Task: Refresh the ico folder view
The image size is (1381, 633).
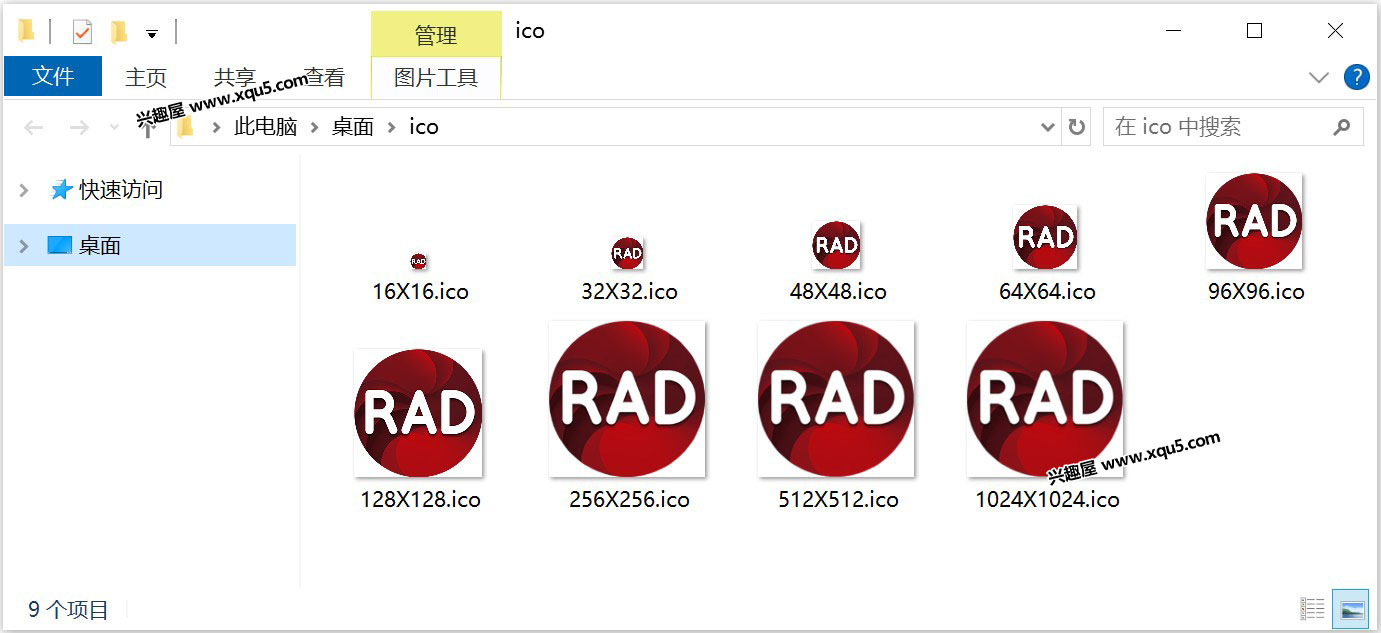Action: (x=1077, y=128)
